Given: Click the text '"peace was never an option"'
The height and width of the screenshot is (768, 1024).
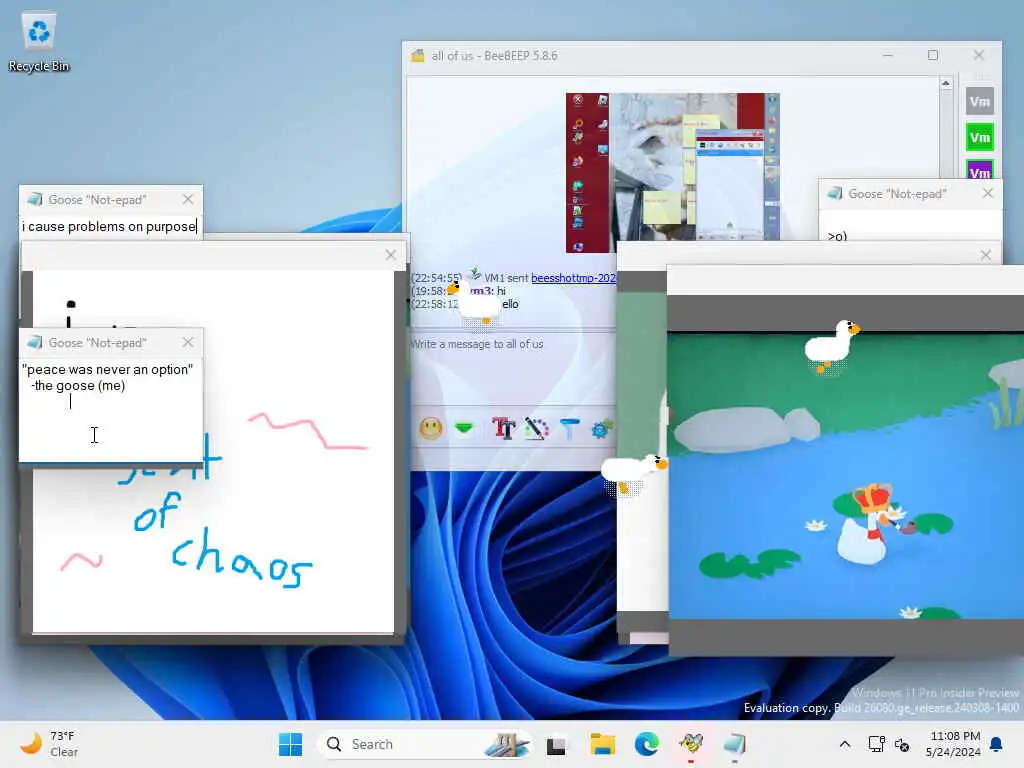Looking at the screenshot, I should (x=108, y=370).
